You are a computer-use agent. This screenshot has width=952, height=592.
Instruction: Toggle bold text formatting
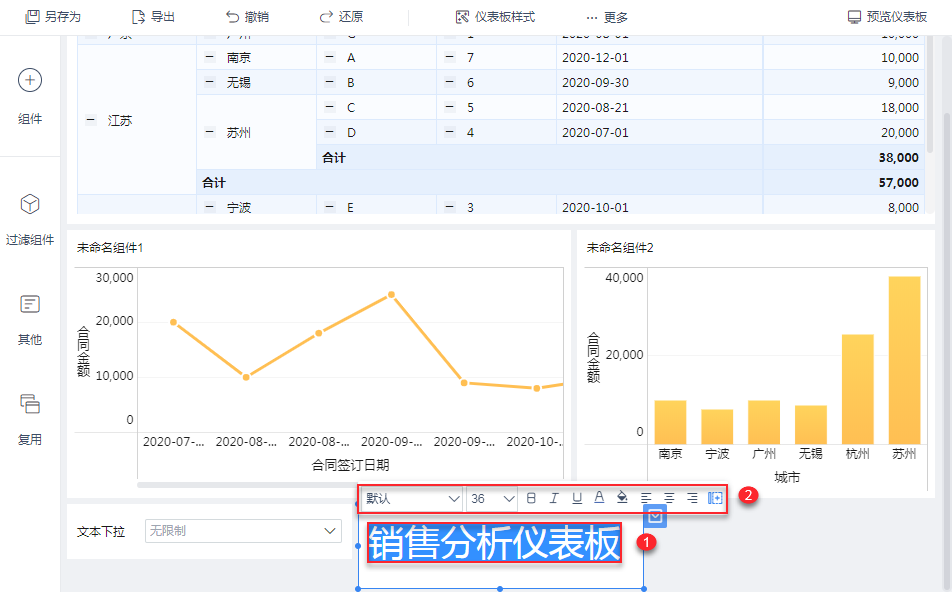(531, 498)
